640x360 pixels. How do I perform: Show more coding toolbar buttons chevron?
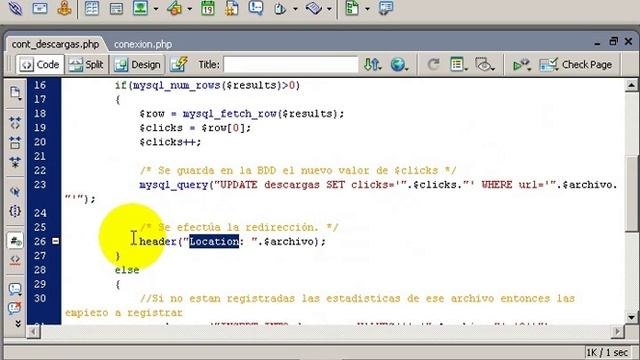pyautogui.click(x=18, y=324)
